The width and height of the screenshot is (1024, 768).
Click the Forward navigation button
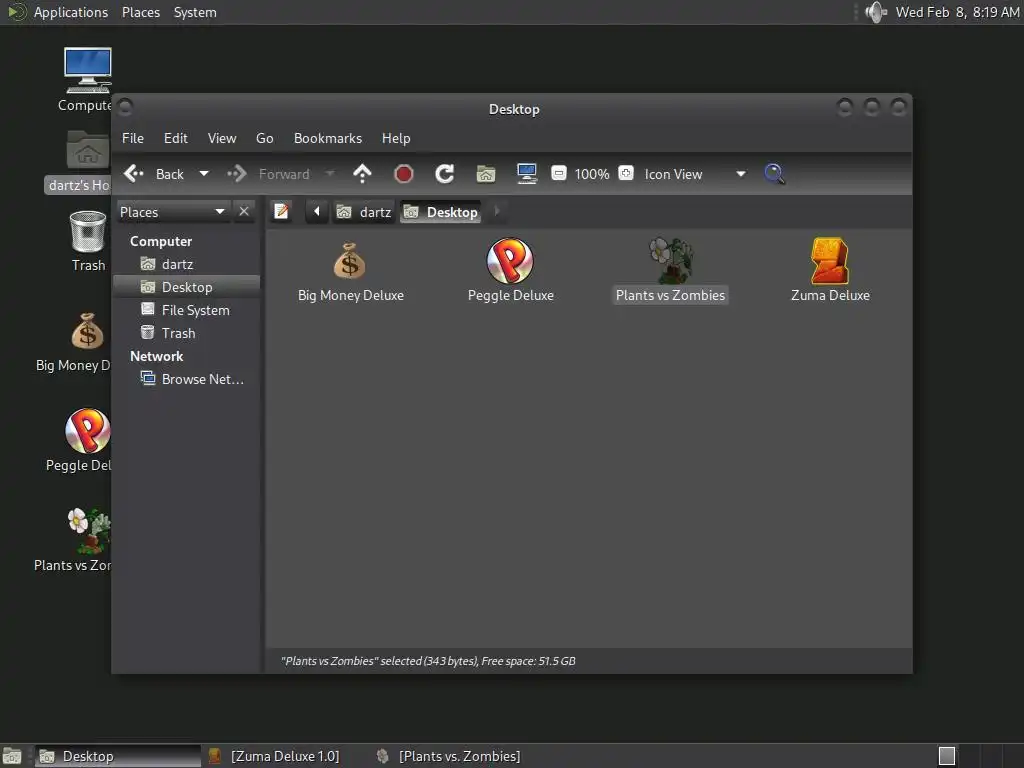click(x=268, y=174)
